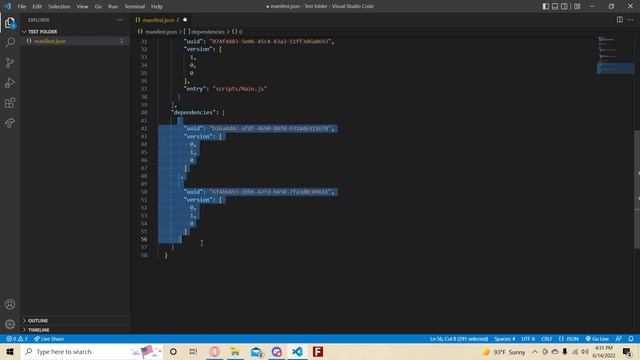The image size is (640, 360).
Task: Click the taskbar search box
Action: coord(91,351)
